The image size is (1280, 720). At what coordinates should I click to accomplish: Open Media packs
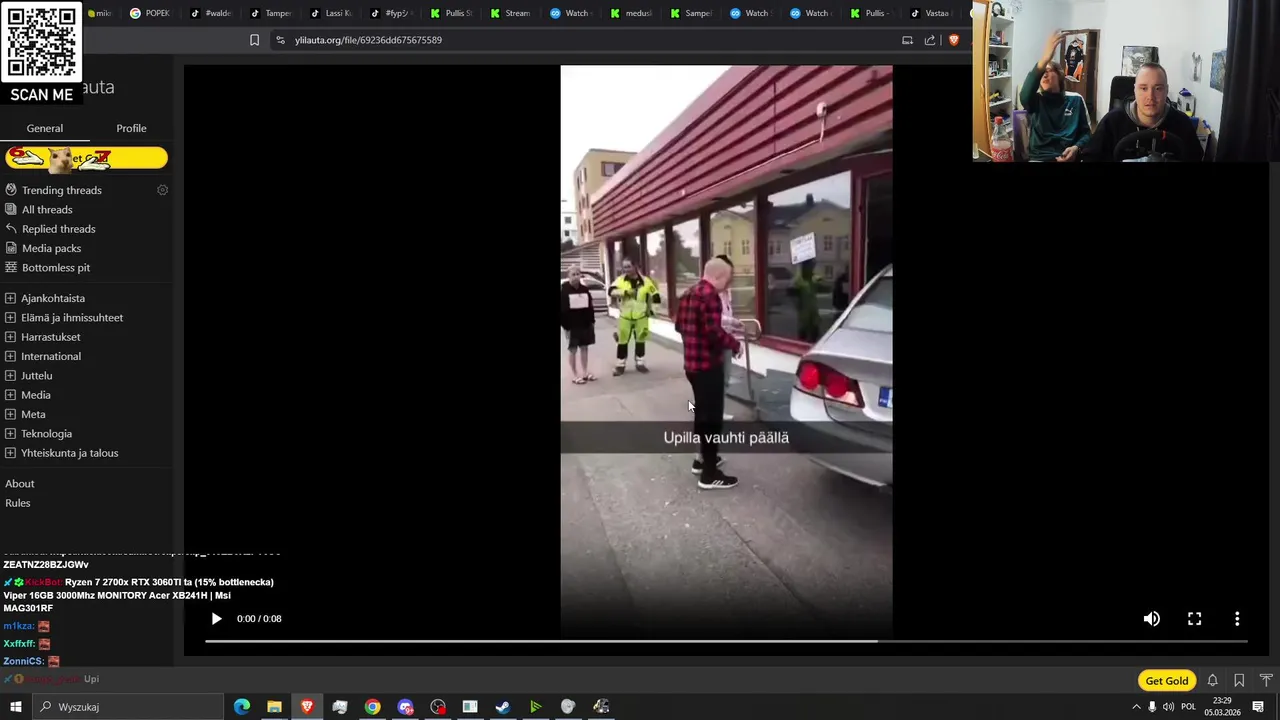51,248
